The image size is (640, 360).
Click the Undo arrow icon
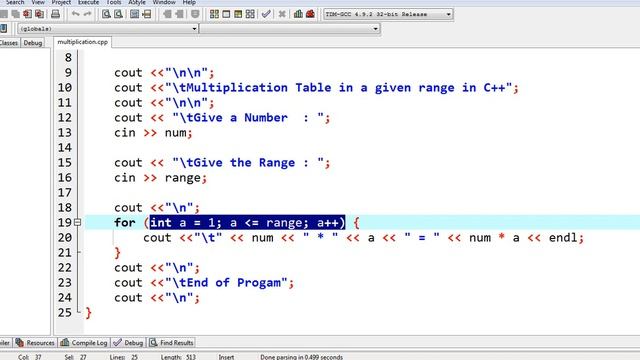(76, 14)
